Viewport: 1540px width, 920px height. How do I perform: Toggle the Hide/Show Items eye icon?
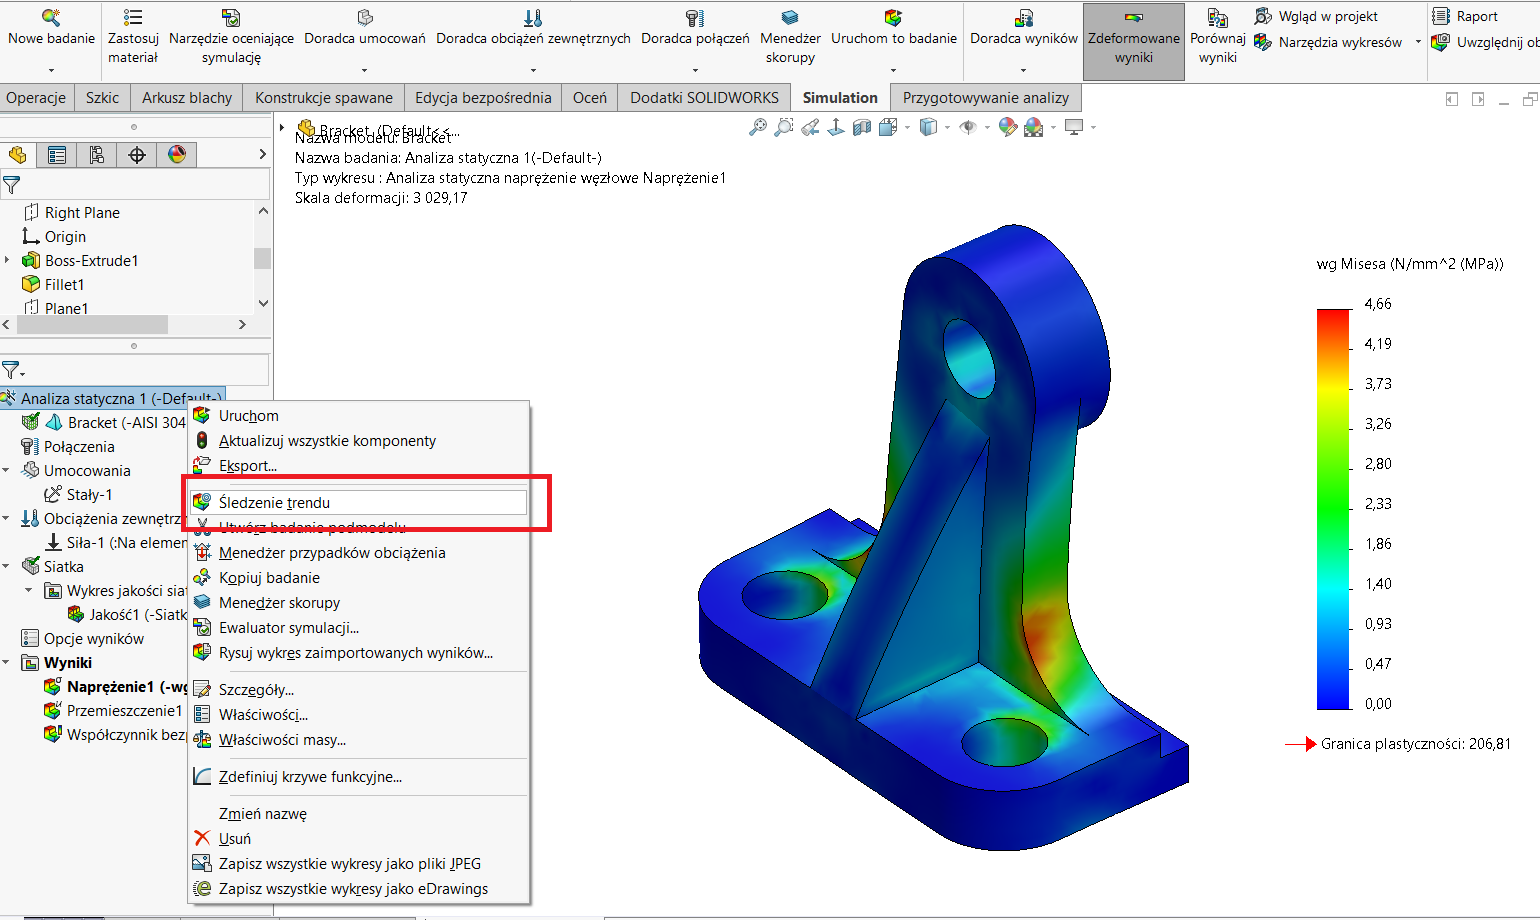pos(968,127)
